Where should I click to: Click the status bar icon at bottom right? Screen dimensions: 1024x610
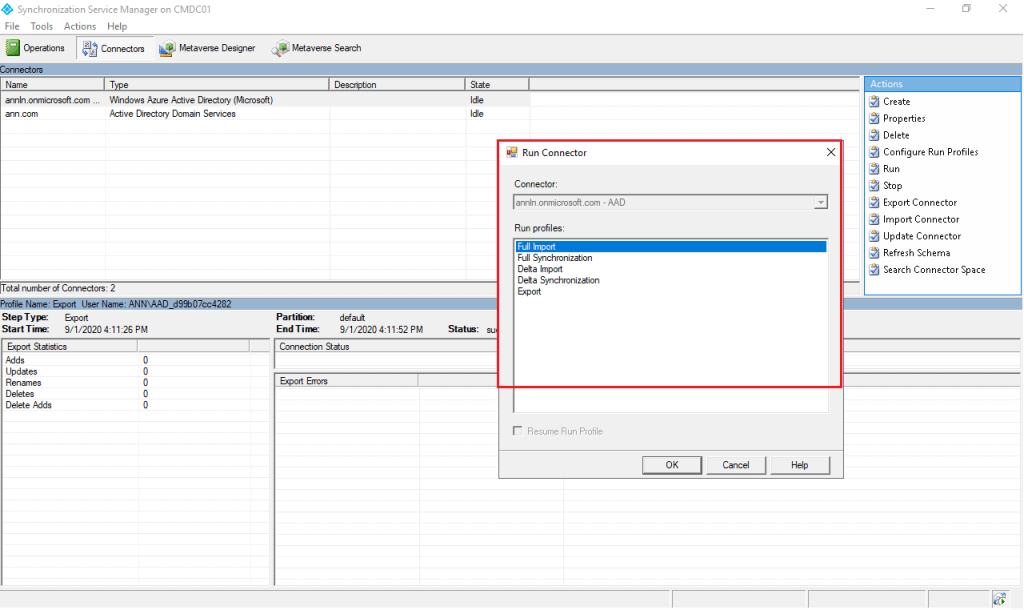999,599
